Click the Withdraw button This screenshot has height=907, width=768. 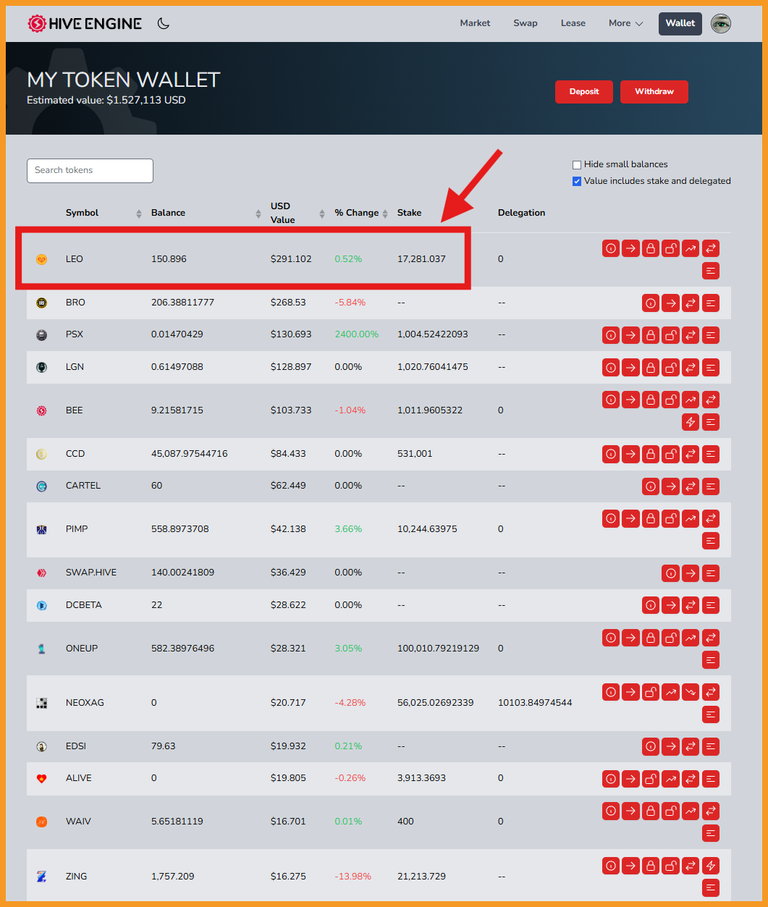coord(654,91)
